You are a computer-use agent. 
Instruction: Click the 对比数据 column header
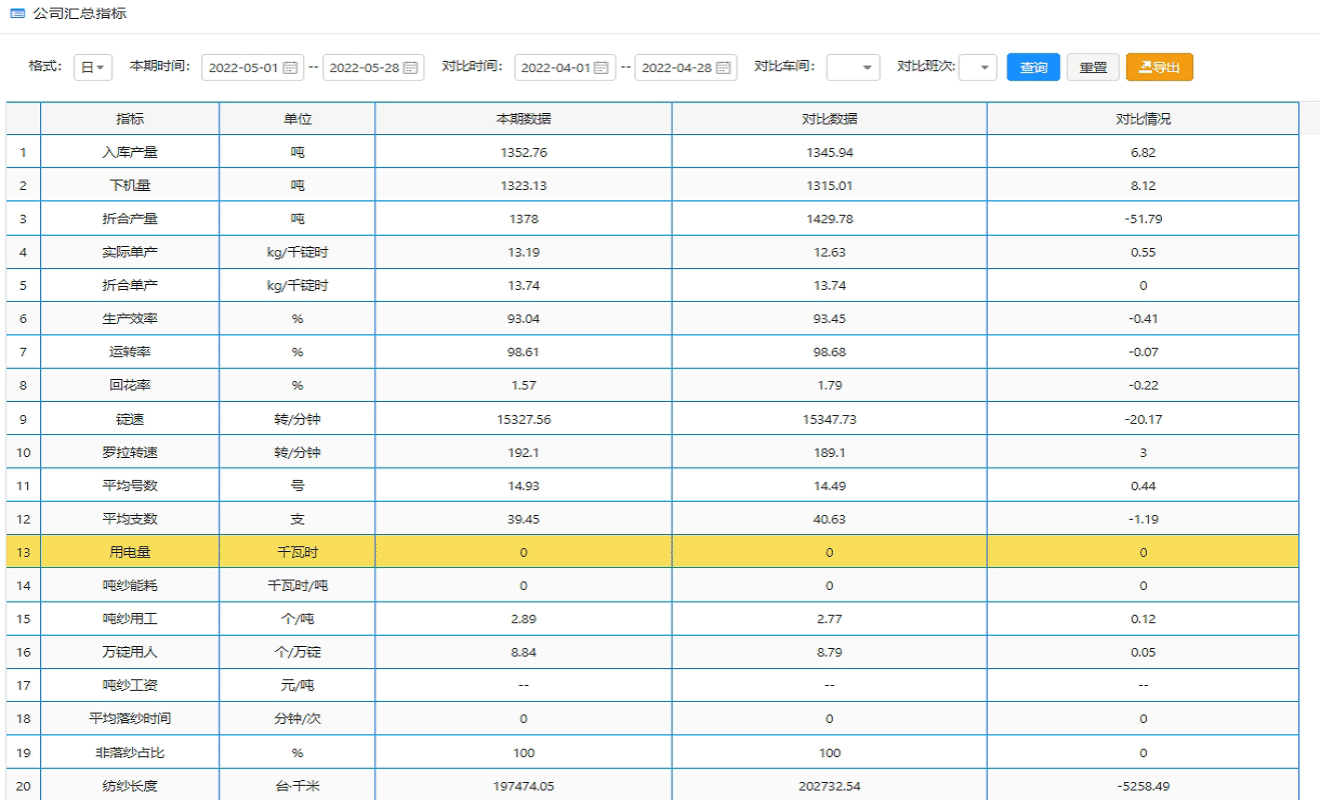(829, 119)
